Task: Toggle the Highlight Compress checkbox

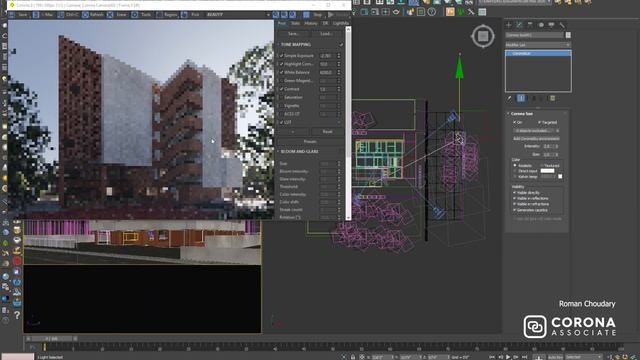Action: [281, 64]
